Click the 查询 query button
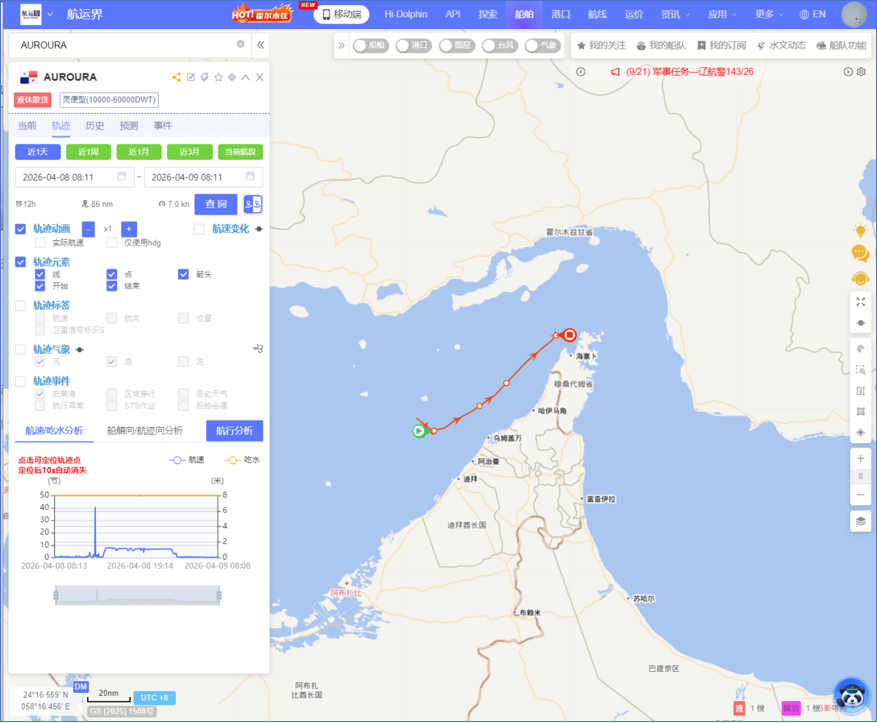The width and height of the screenshot is (877, 723). coord(216,204)
